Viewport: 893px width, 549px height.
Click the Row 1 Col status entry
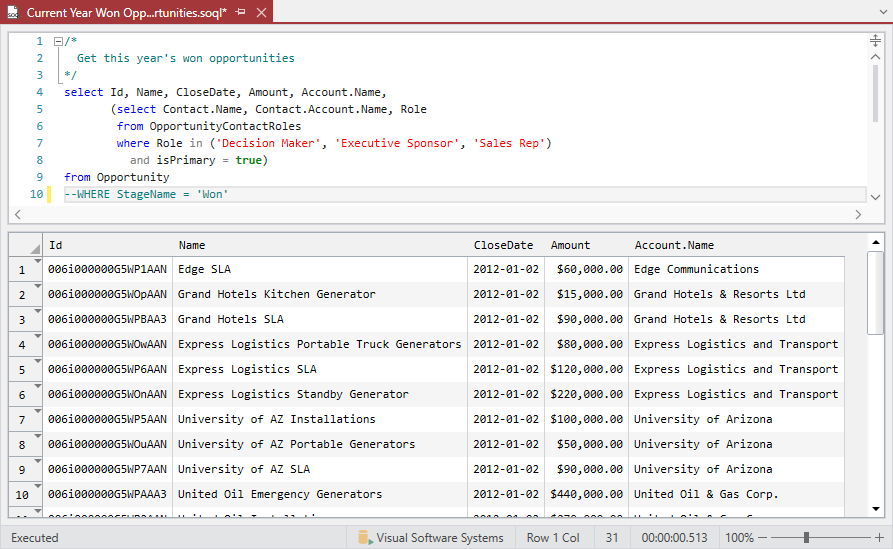553,538
